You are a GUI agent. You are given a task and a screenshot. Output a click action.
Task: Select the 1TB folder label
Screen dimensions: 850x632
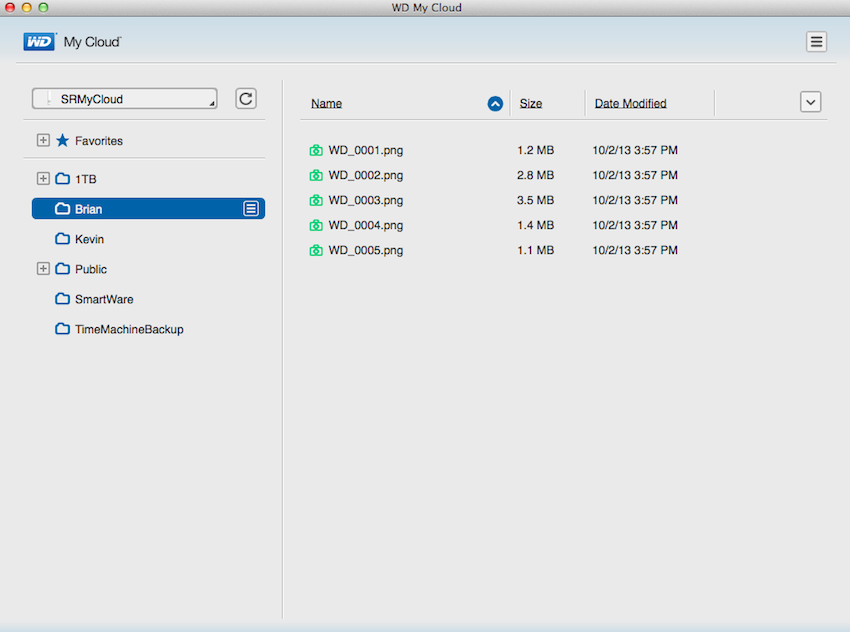coord(86,179)
